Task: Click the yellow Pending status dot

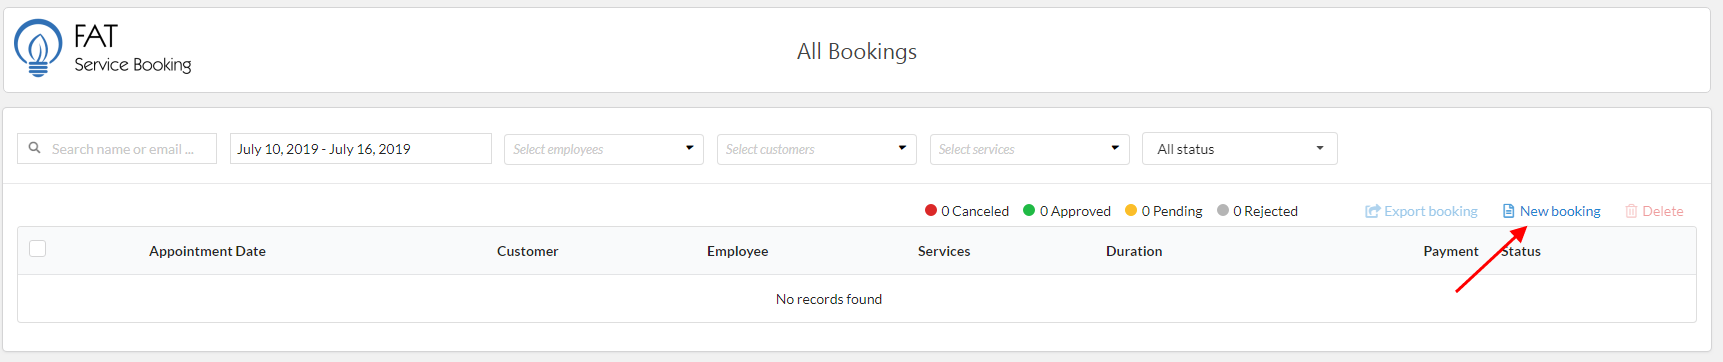Action: (x=1131, y=210)
